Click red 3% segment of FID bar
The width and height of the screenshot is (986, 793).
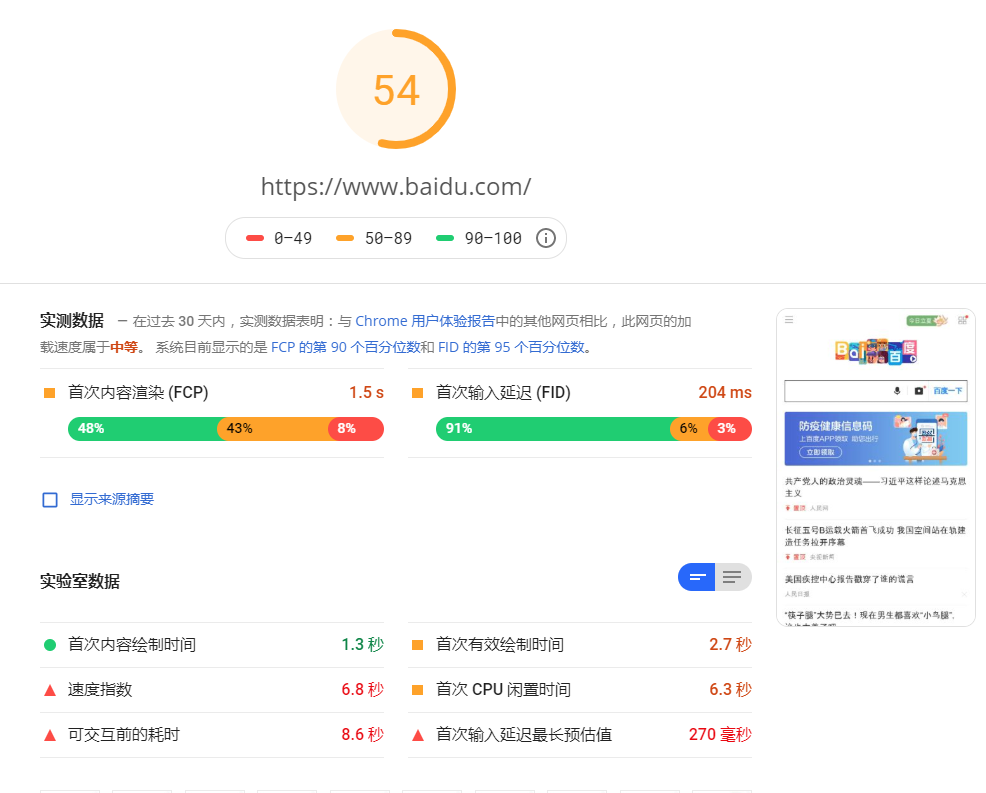pyautogui.click(x=730, y=429)
